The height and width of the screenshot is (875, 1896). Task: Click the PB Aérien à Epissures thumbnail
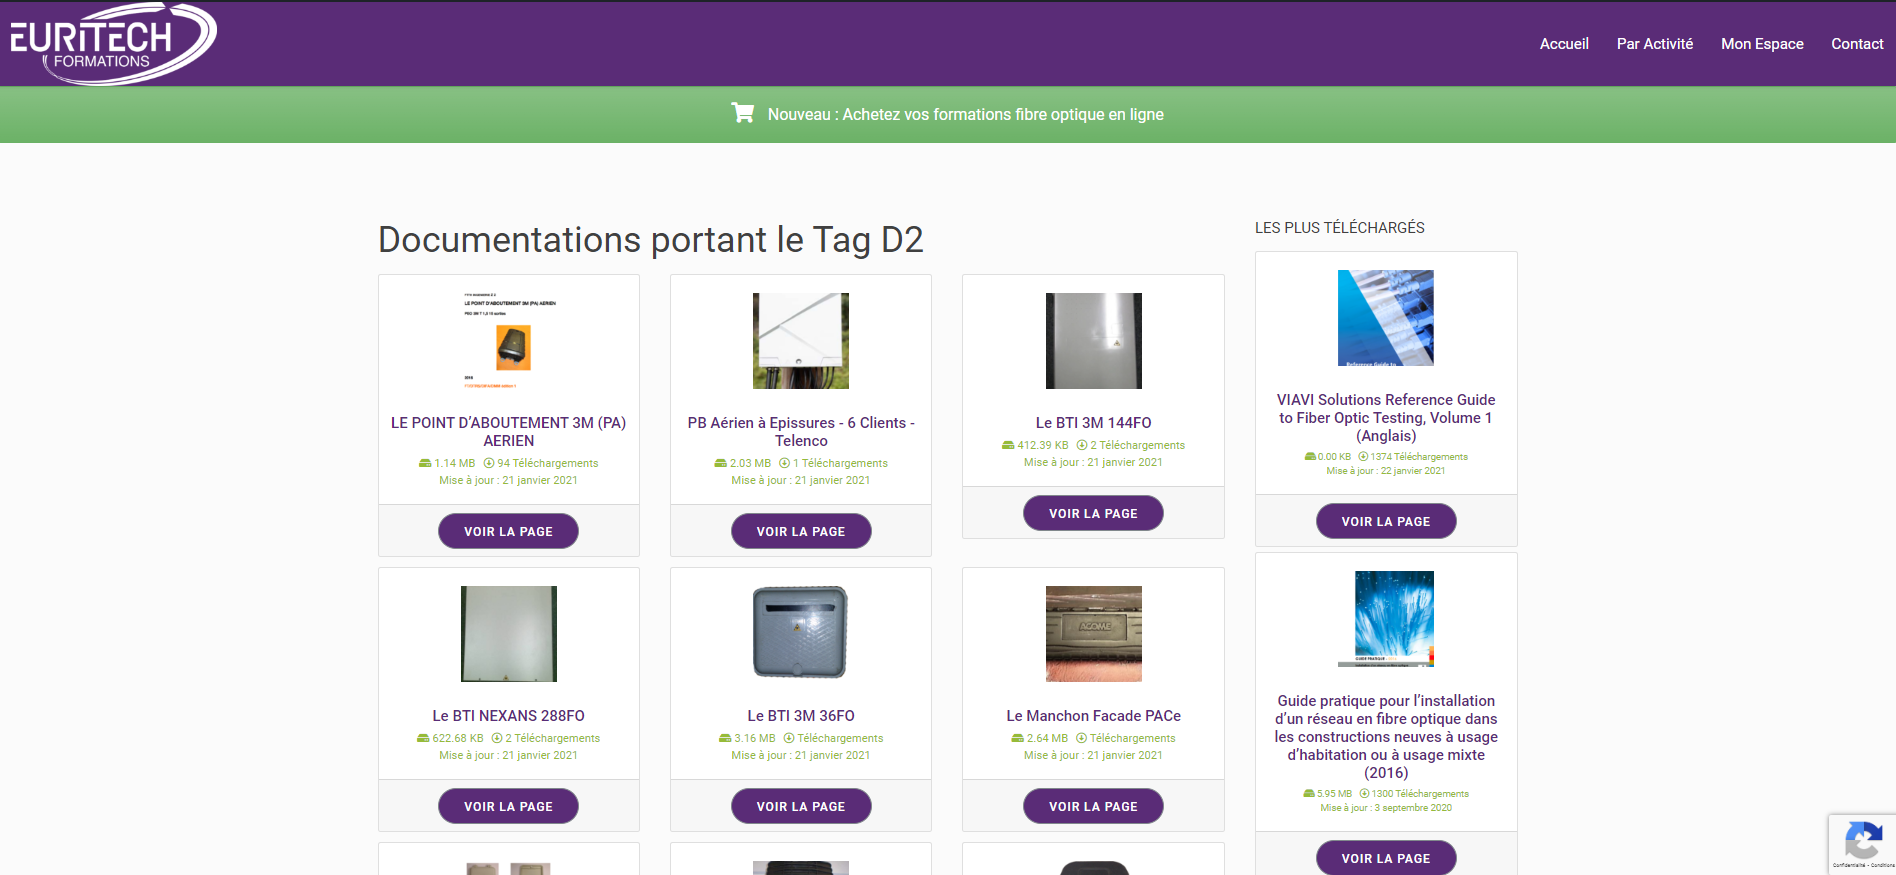[x=801, y=341]
